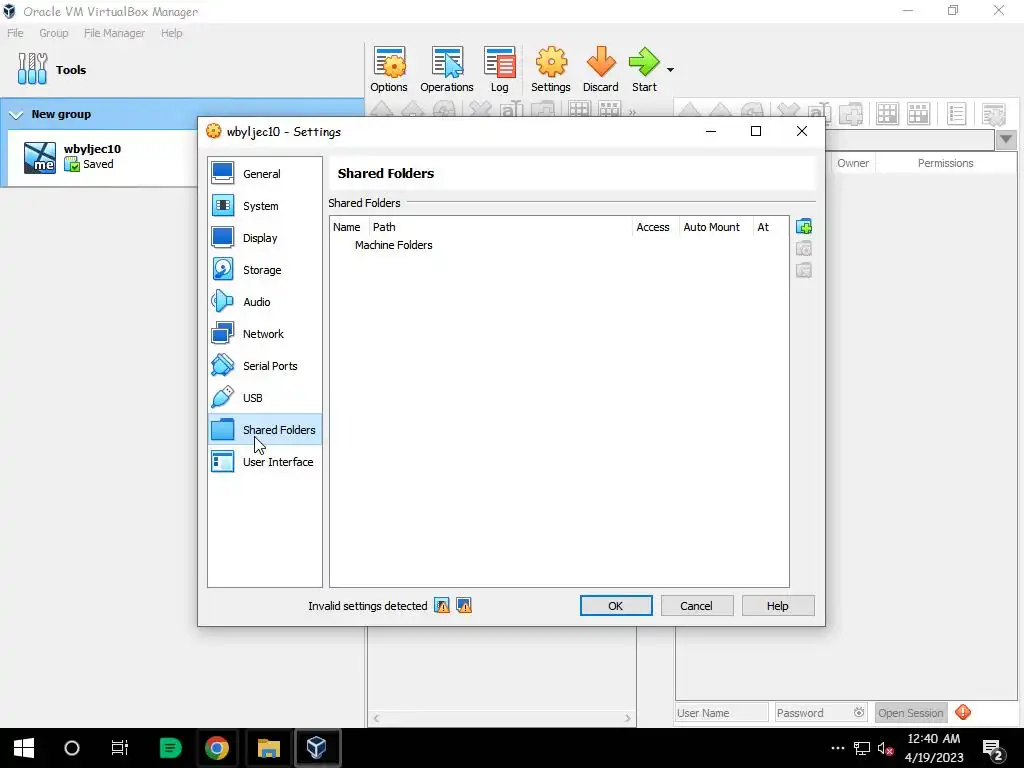Open Task View on the taskbar
The image size is (1024, 768).
[x=120, y=748]
